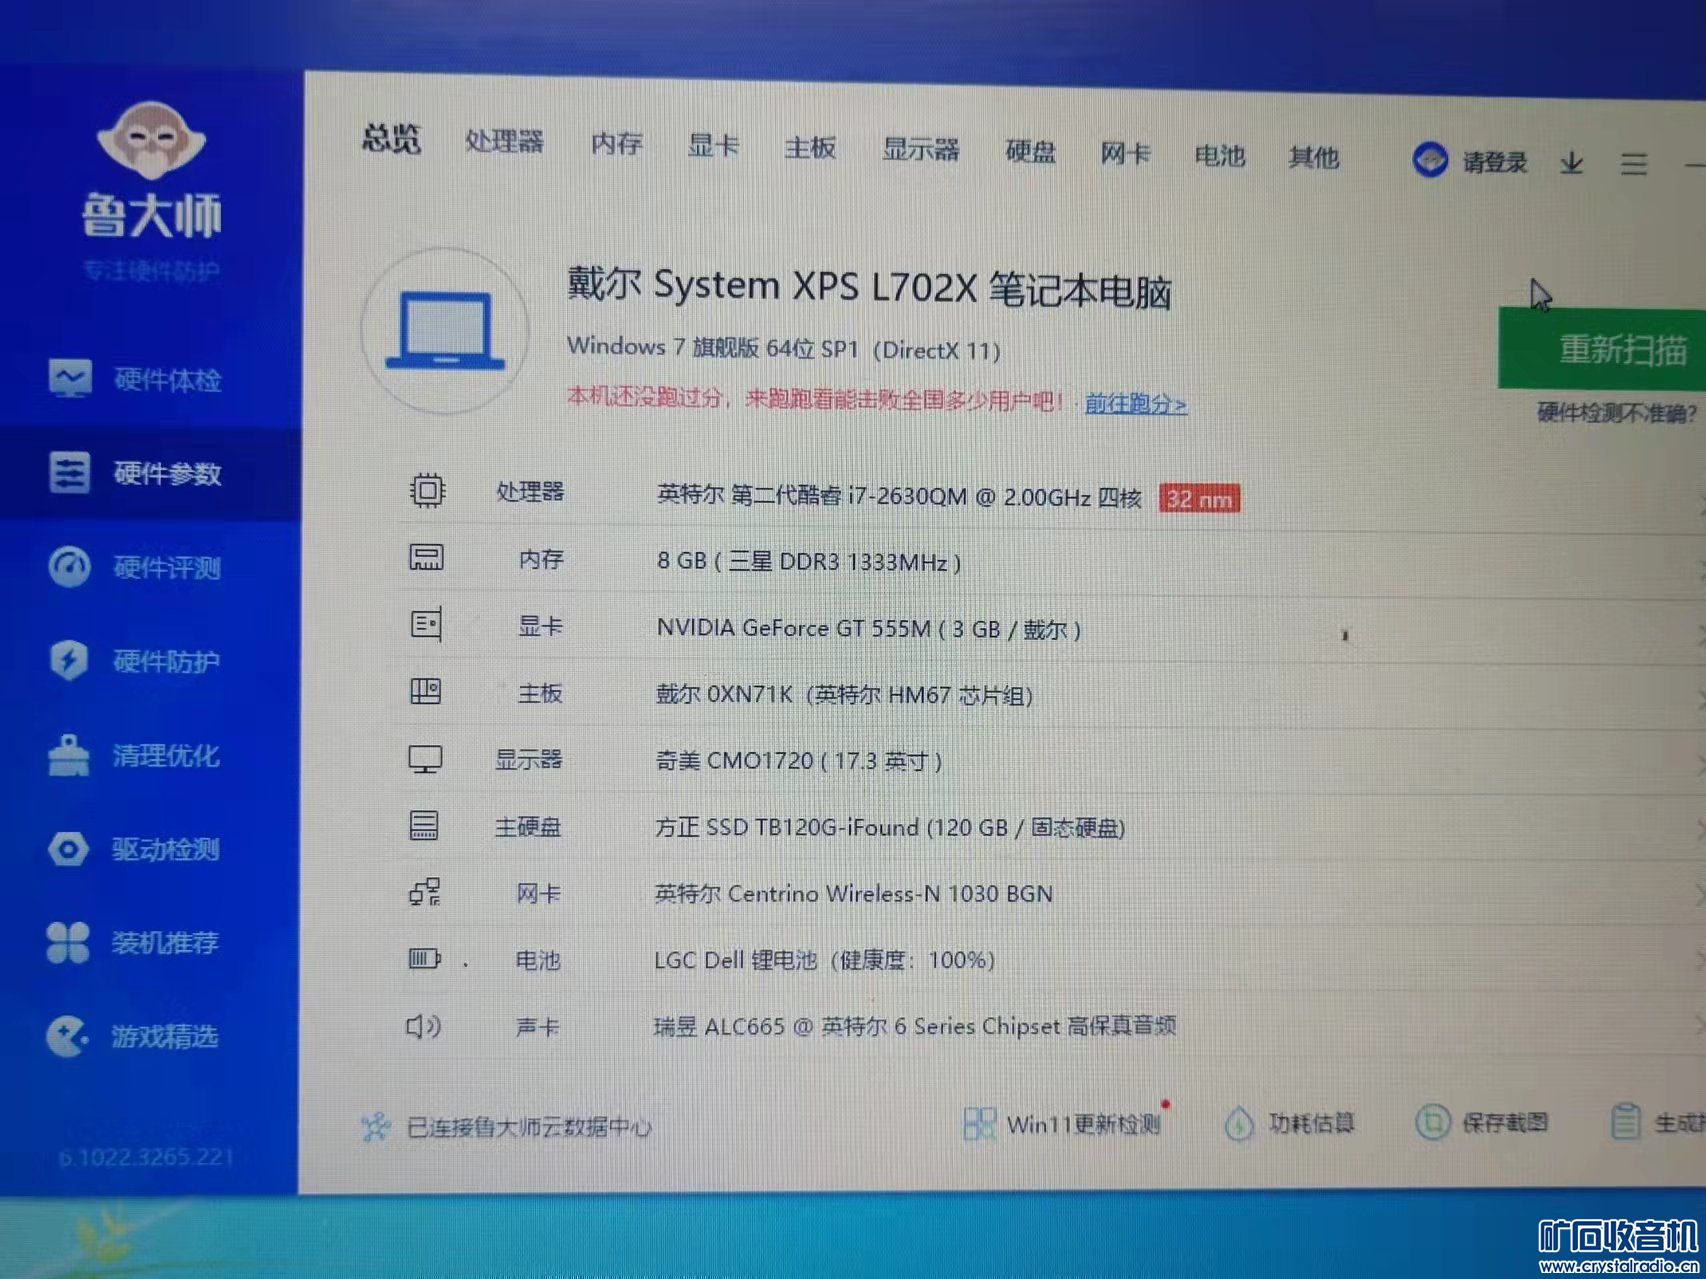Screen dimensions: 1706x1279
Task: Open 装机推荐 four-leaf icon
Action: (x=68, y=942)
